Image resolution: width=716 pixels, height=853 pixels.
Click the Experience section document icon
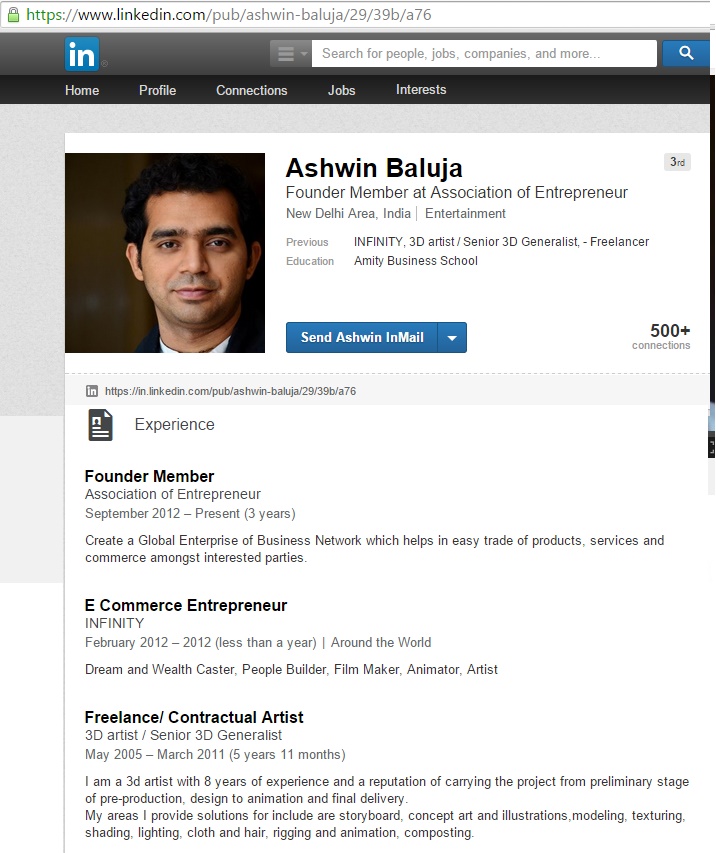100,425
